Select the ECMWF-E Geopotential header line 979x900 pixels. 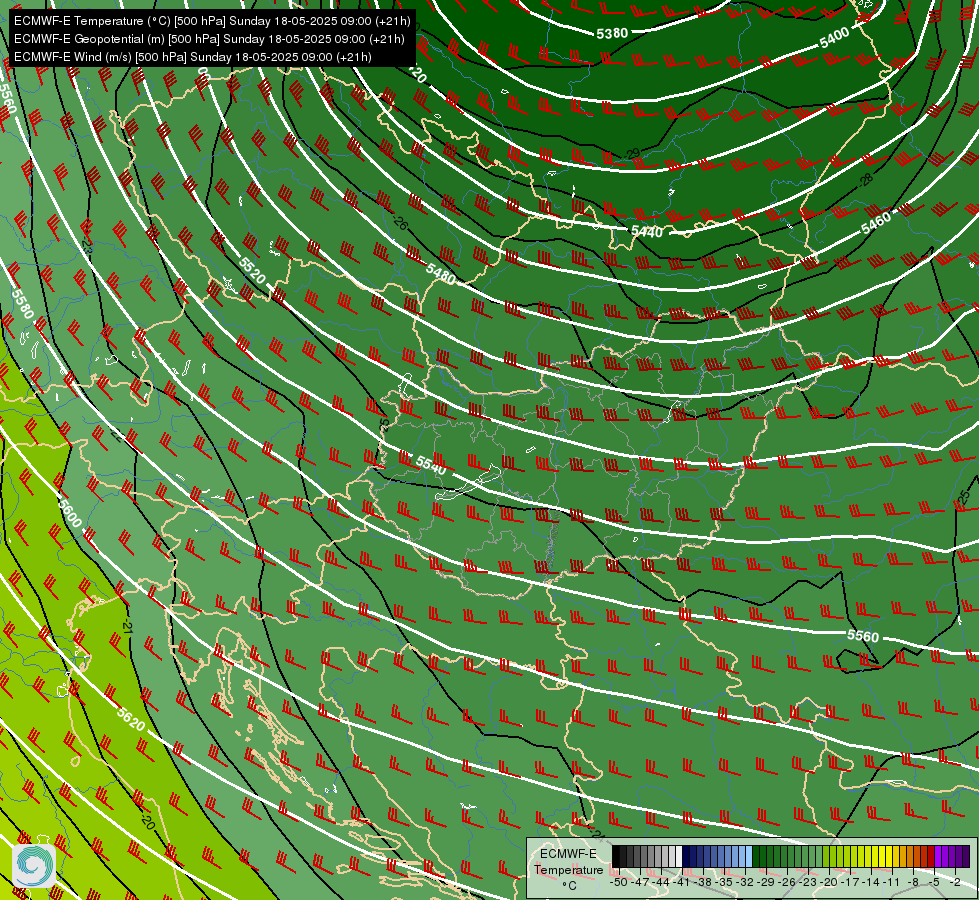point(209,39)
